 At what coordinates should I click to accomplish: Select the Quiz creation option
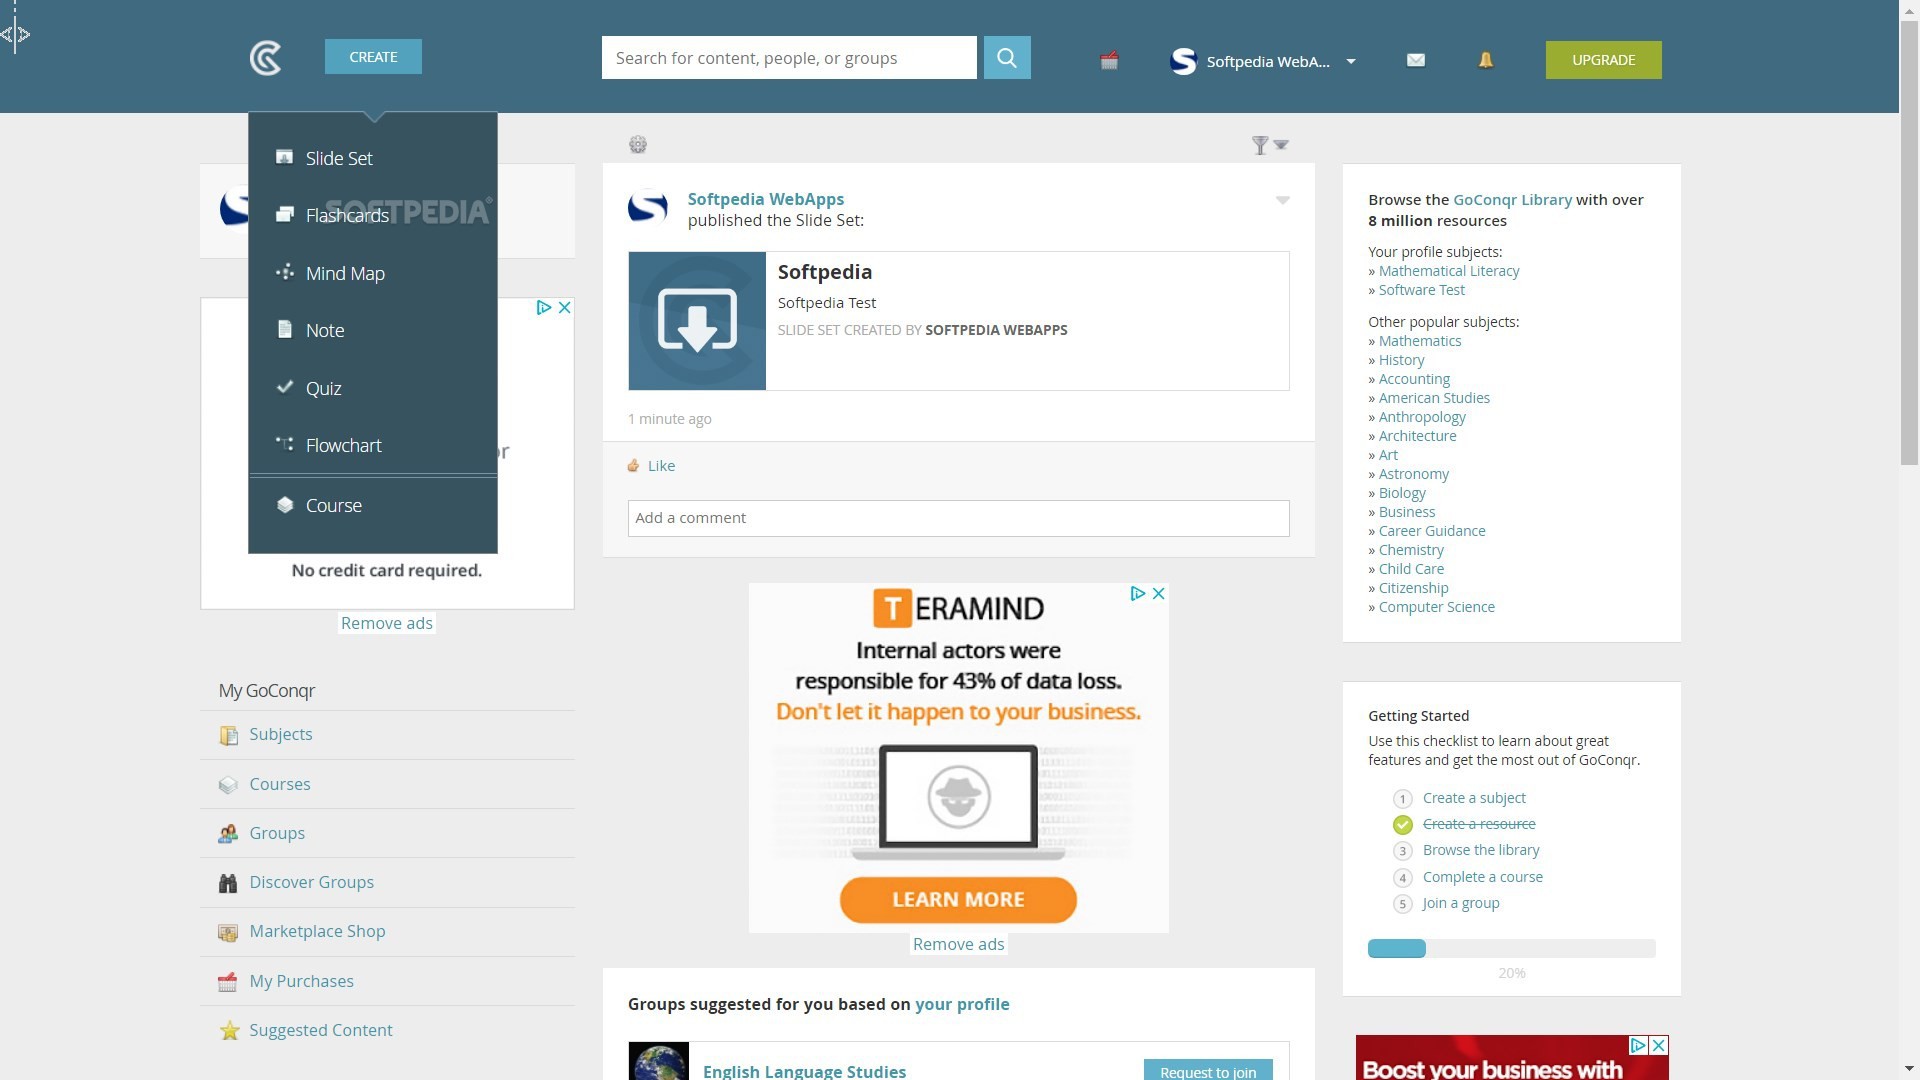(323, 388)
